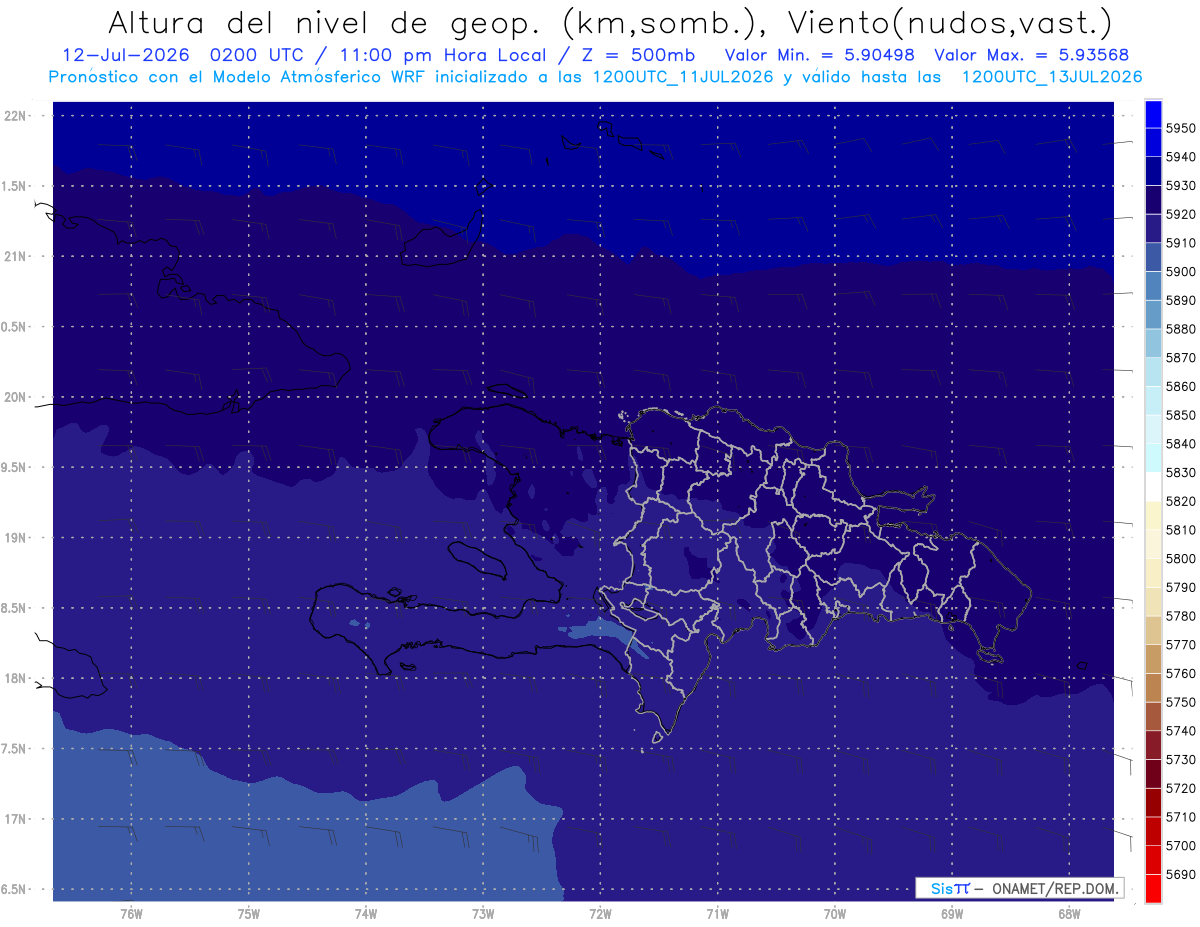The height and width of the screenshot is (927, 1200).
Task: Click the 73W longitude axis label
Action: pos(483,914)
